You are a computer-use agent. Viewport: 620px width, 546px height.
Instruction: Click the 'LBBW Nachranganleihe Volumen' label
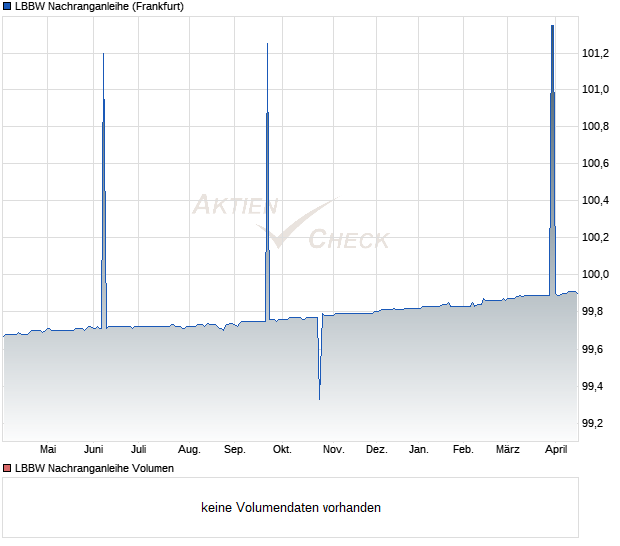coord(95,469)
